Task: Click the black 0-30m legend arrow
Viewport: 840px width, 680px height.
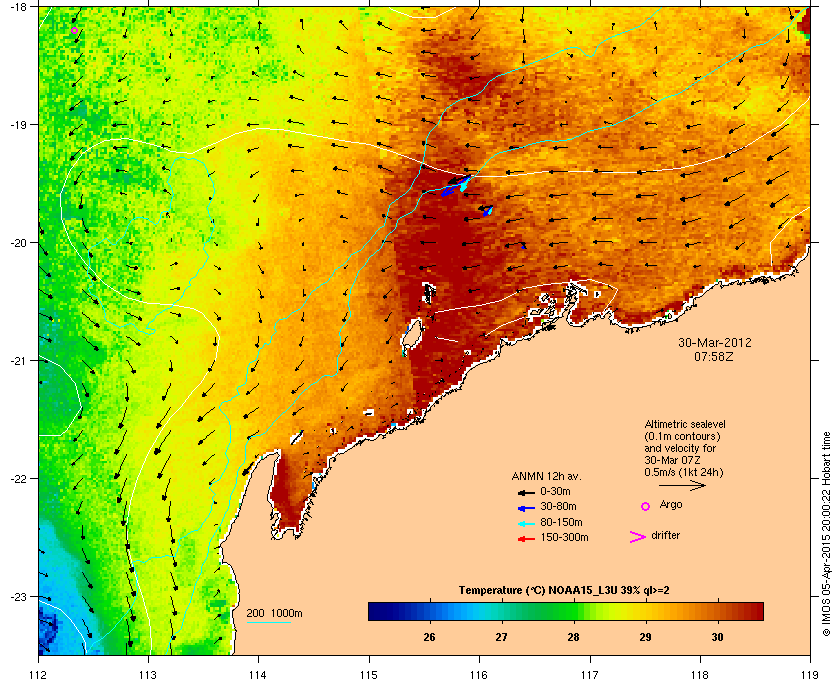Action: point(526,492)
